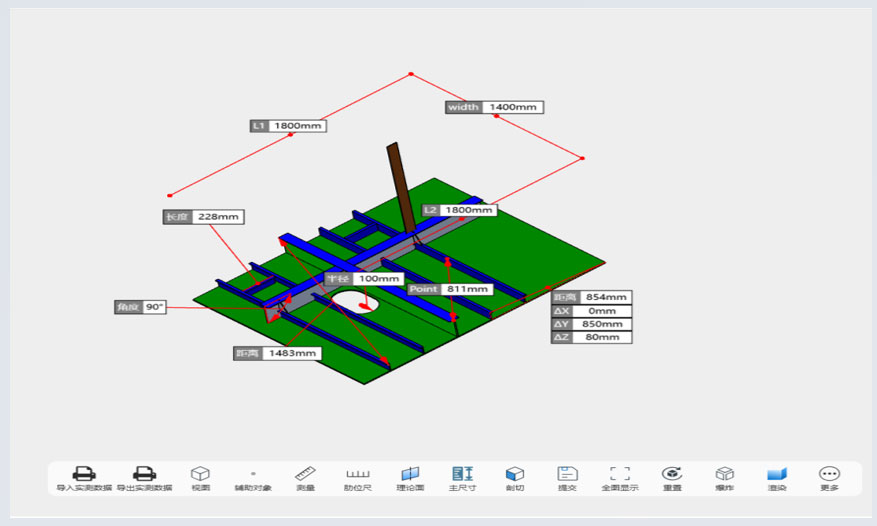Click the L1 1800mm dimension label
877x526 pixels.
(288, 126)
